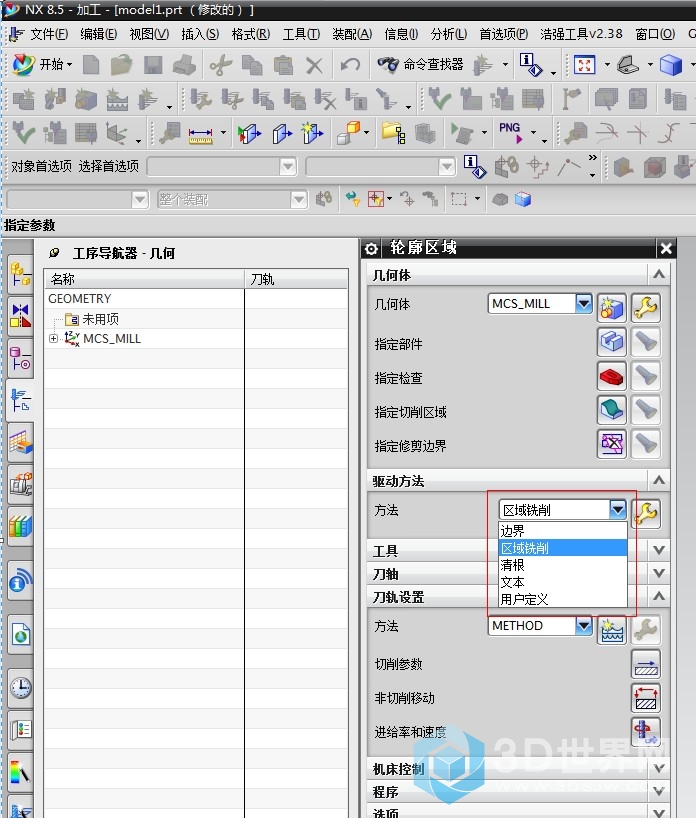This screenshot has height=818, width=696.
Task: Open the 区域铣削 drive method dropdown arrow
Action: point(618,509)
